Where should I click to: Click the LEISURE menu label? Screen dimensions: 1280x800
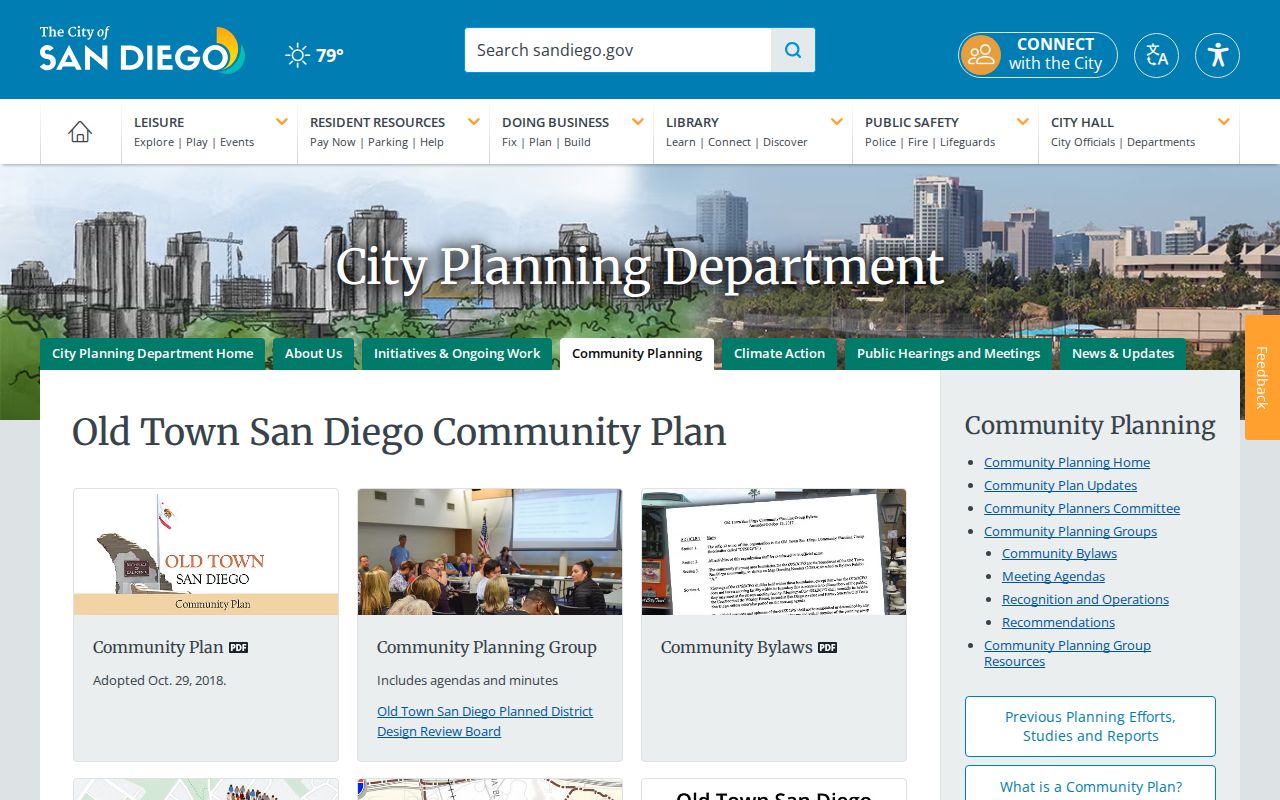pos(159,122)
